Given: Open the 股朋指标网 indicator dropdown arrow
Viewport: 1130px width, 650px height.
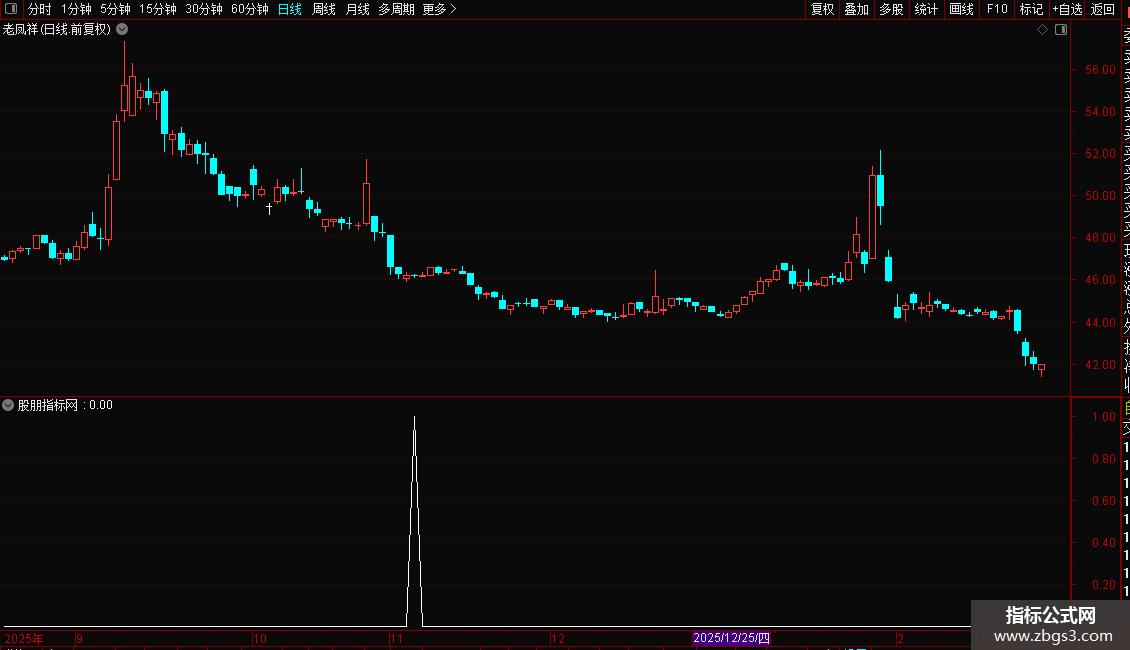Looking at the screenshot, I should tap(8, 405).
